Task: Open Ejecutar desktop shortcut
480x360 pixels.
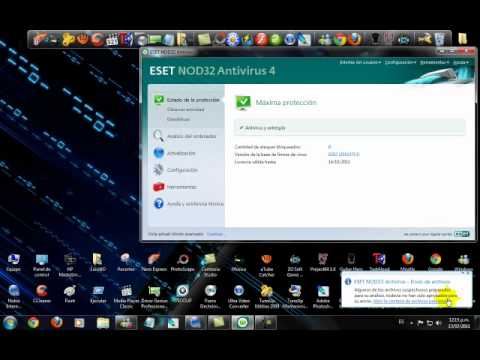Action: click(x=98, y=294)
